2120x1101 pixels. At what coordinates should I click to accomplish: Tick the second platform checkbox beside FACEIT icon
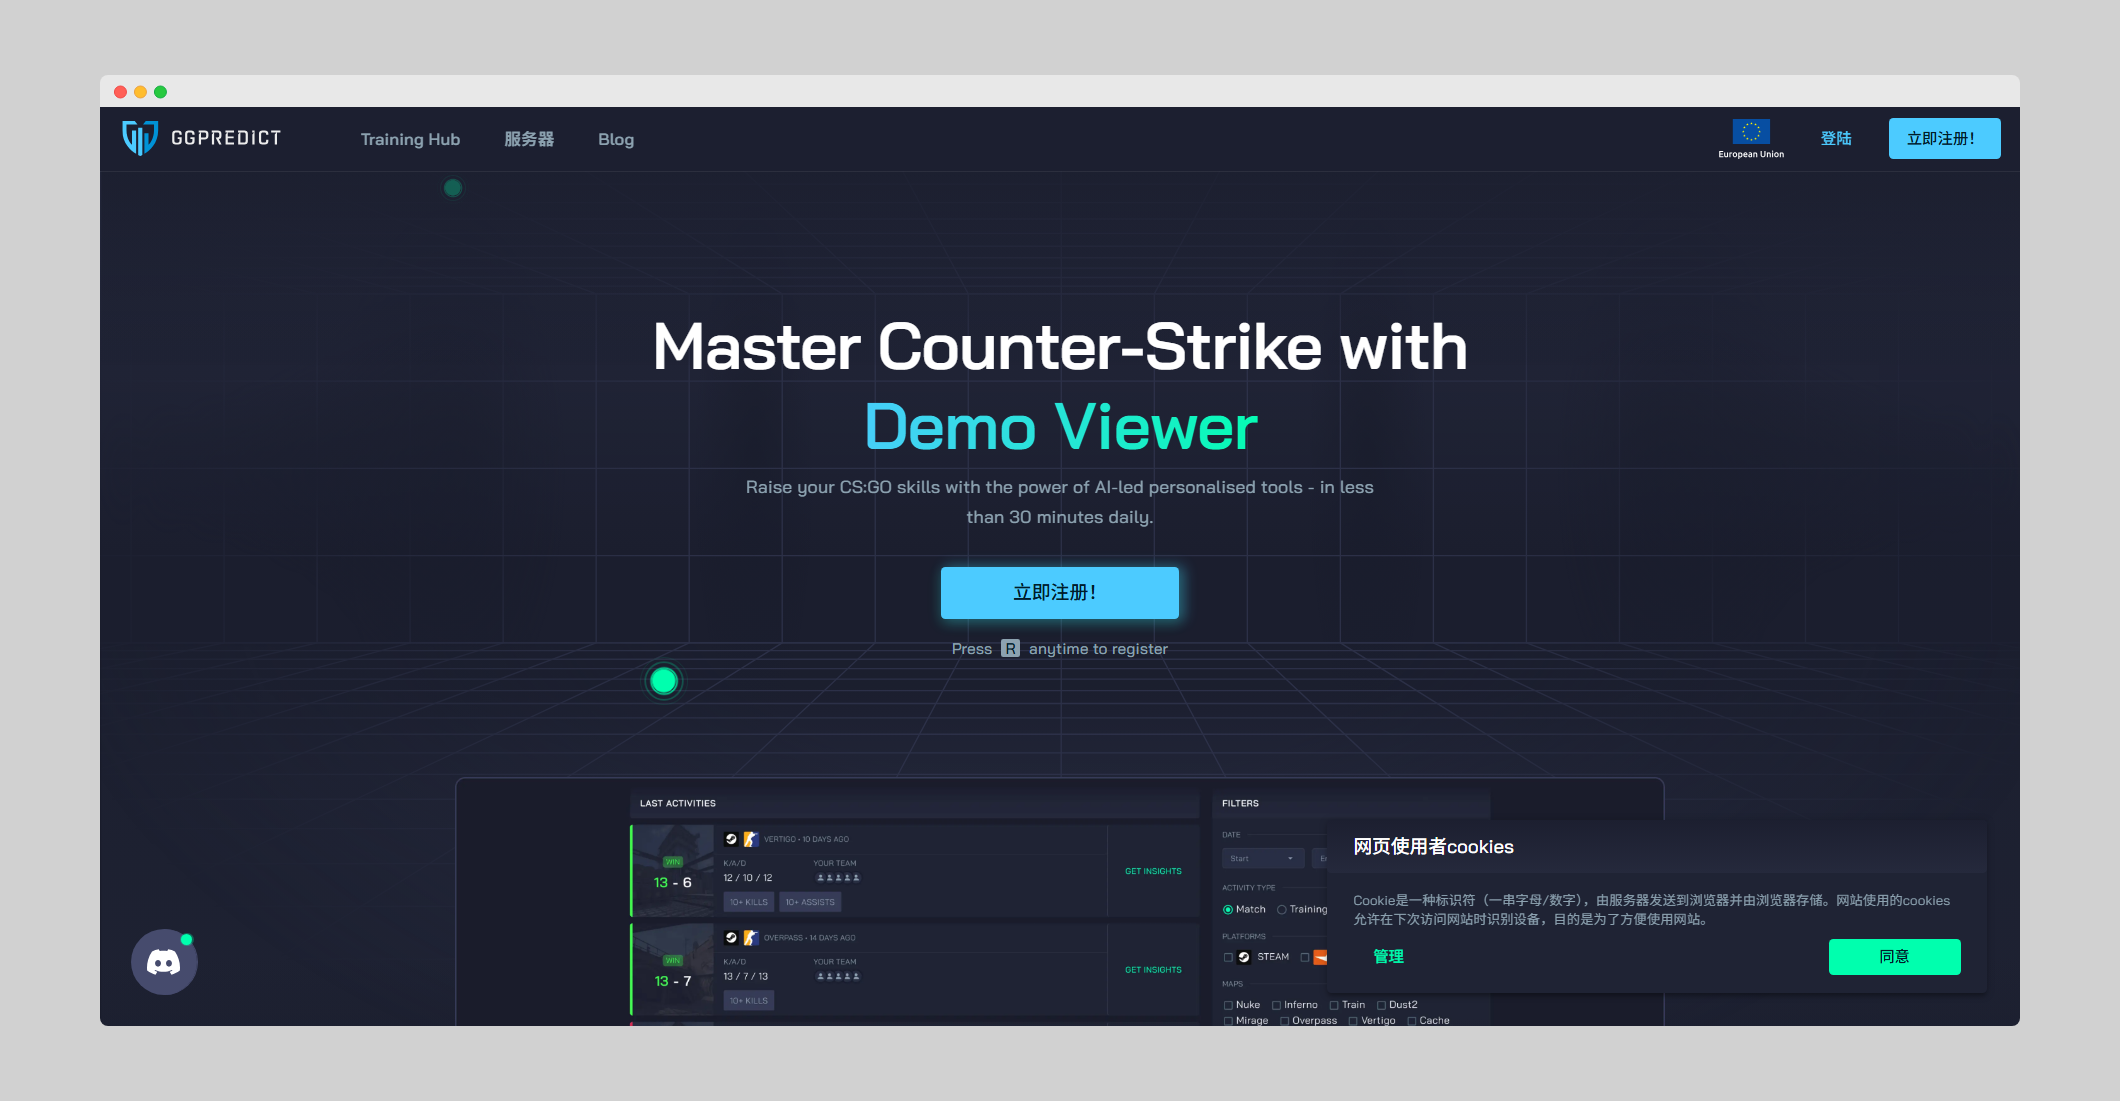[x=1305, y=958]
